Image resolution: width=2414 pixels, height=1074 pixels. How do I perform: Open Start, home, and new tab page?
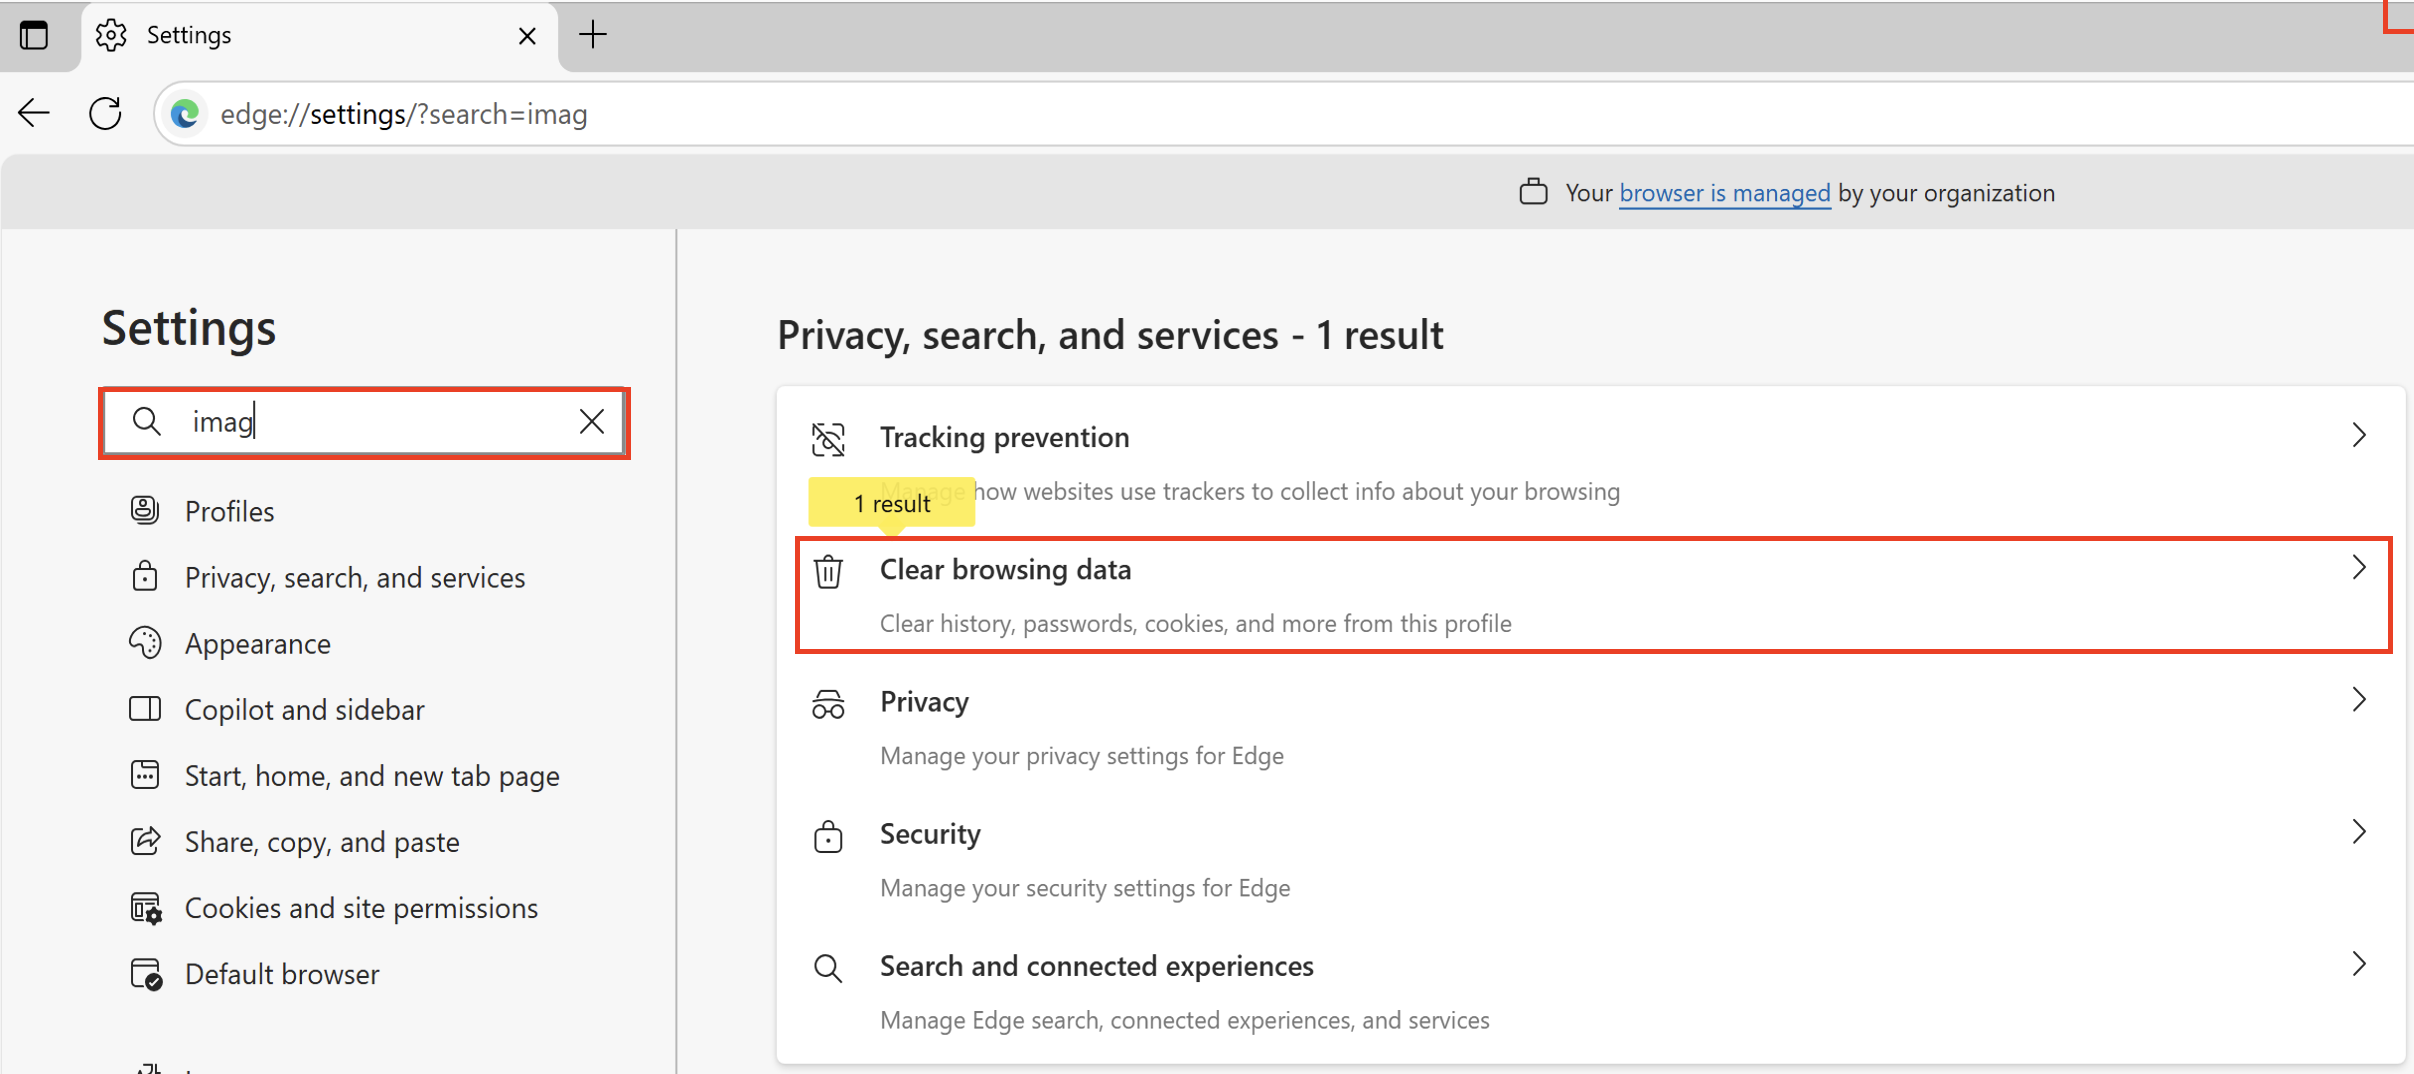372,776
